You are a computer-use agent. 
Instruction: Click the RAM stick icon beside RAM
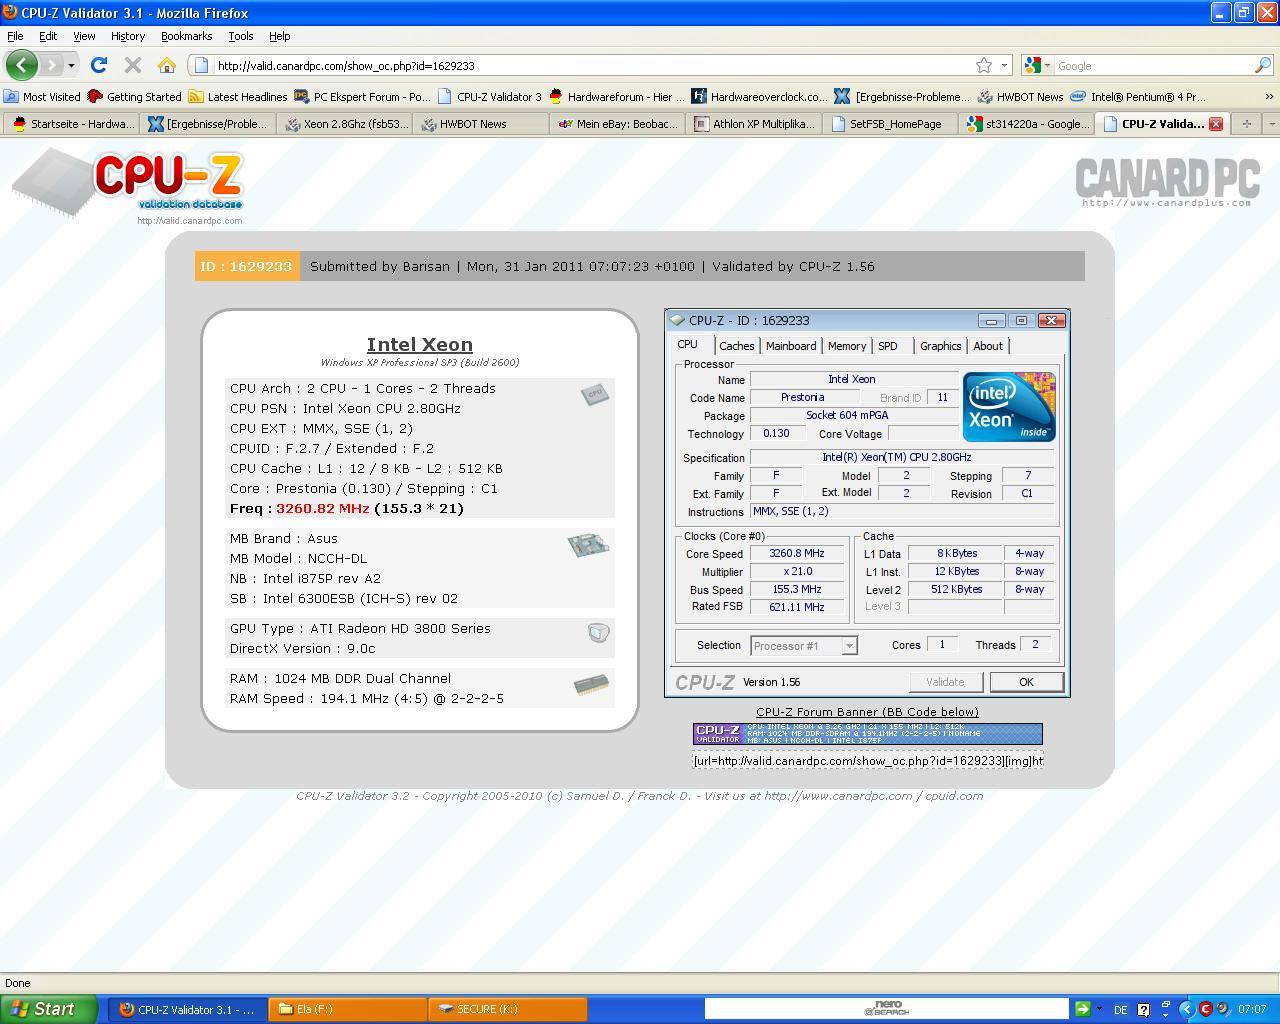click(x=591, y=686)
